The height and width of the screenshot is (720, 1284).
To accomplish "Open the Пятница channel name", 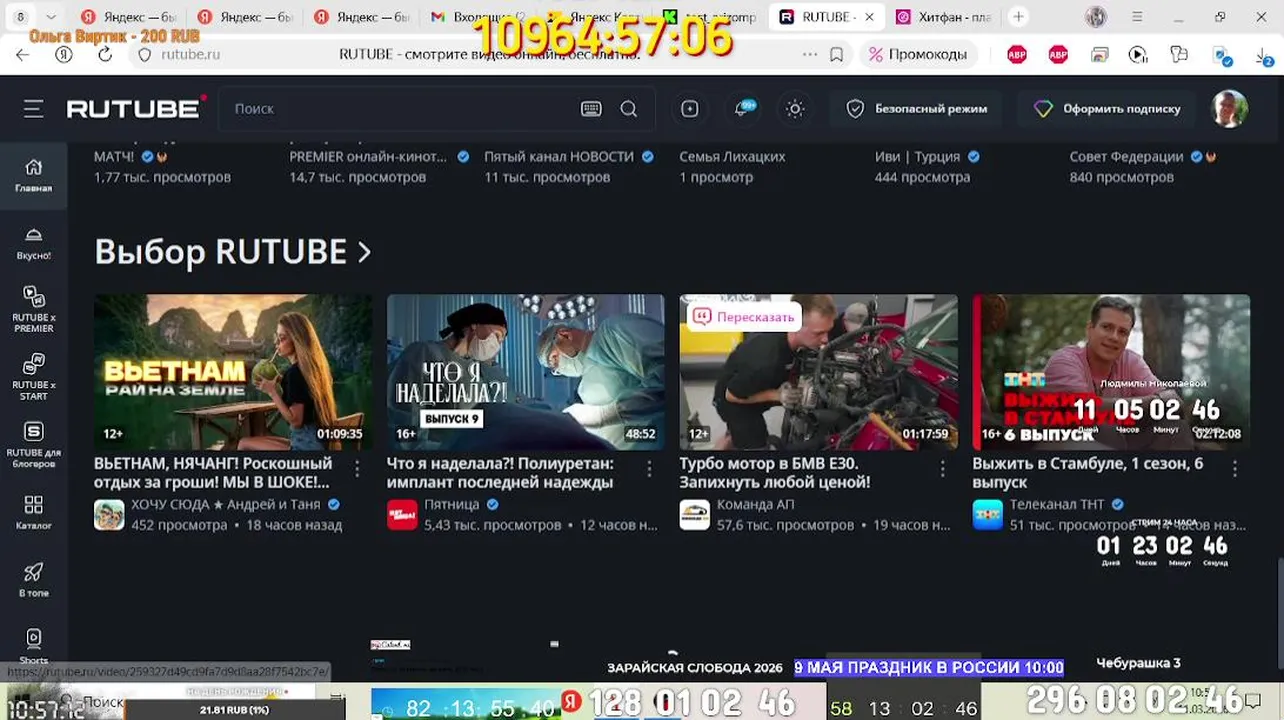I will [452, 505].
